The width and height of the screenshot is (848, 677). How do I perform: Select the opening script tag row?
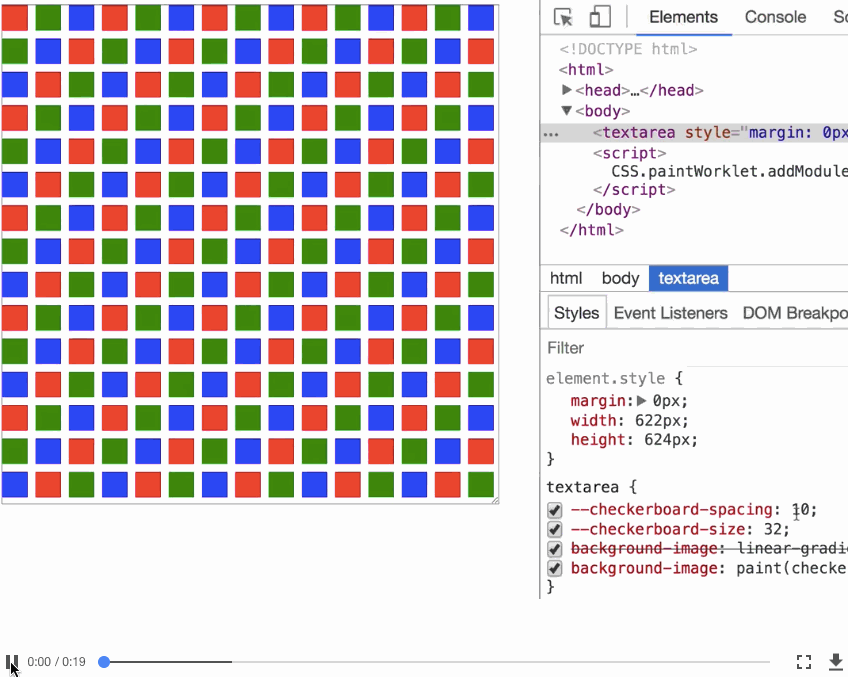(x=630, y=154)
